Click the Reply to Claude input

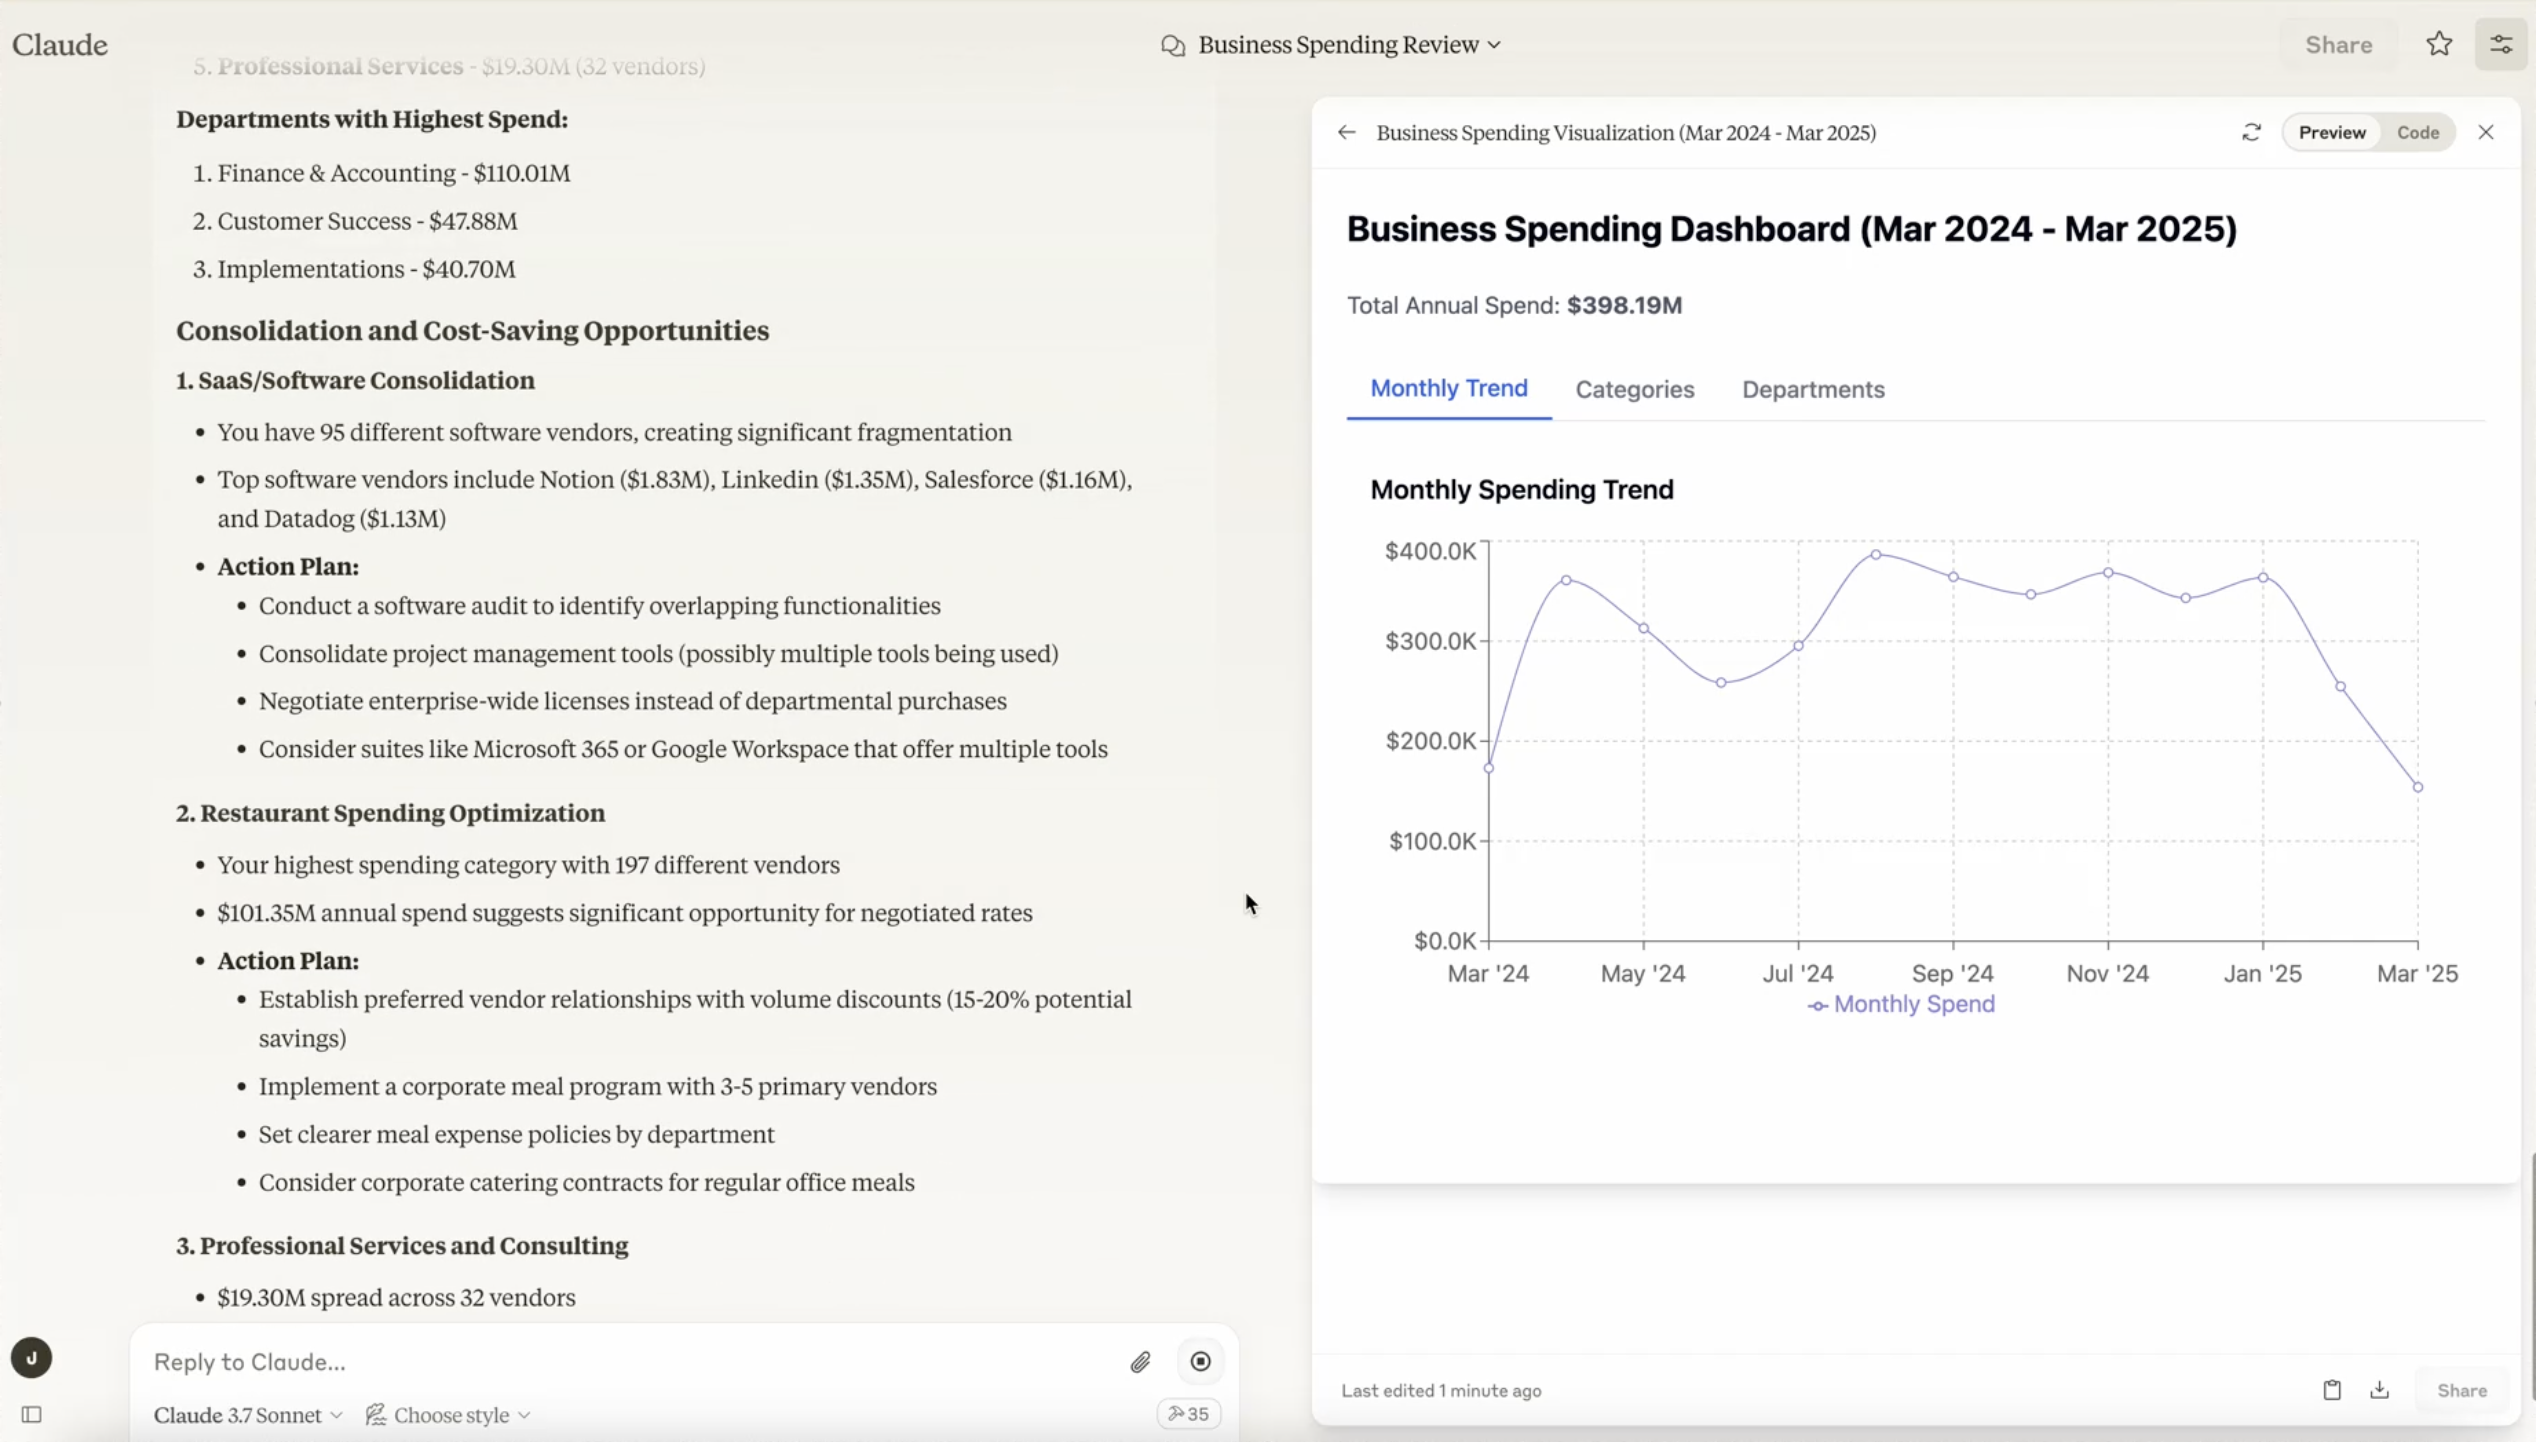point(630,1361)
